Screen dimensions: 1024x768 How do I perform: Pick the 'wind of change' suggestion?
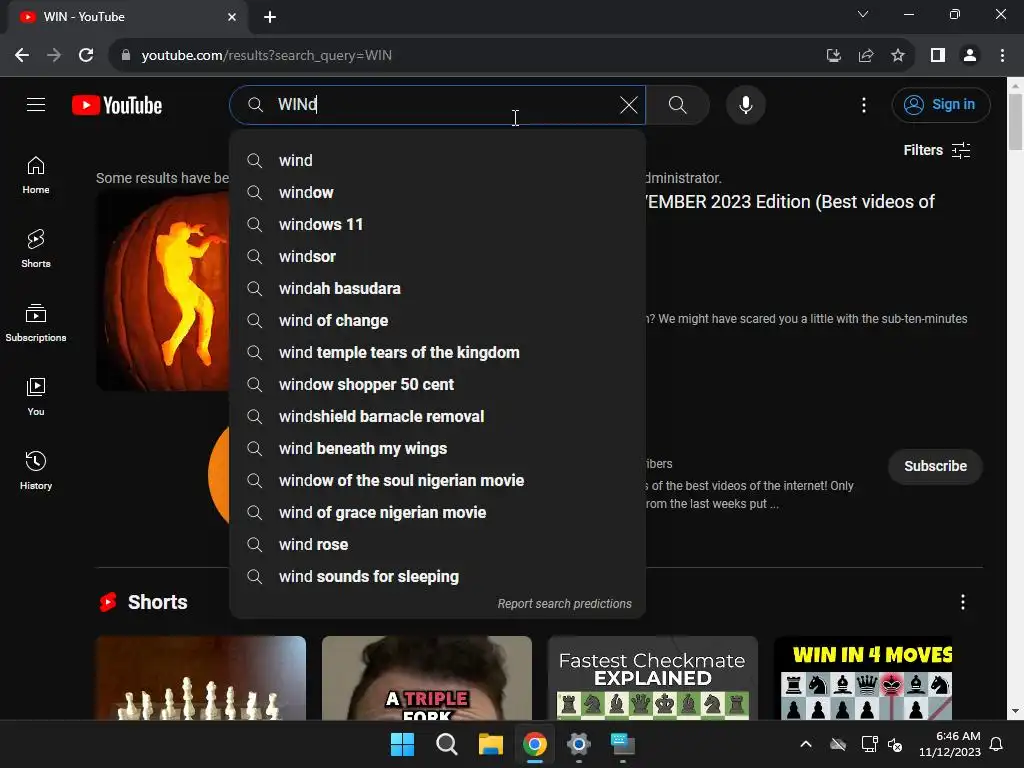438,320
